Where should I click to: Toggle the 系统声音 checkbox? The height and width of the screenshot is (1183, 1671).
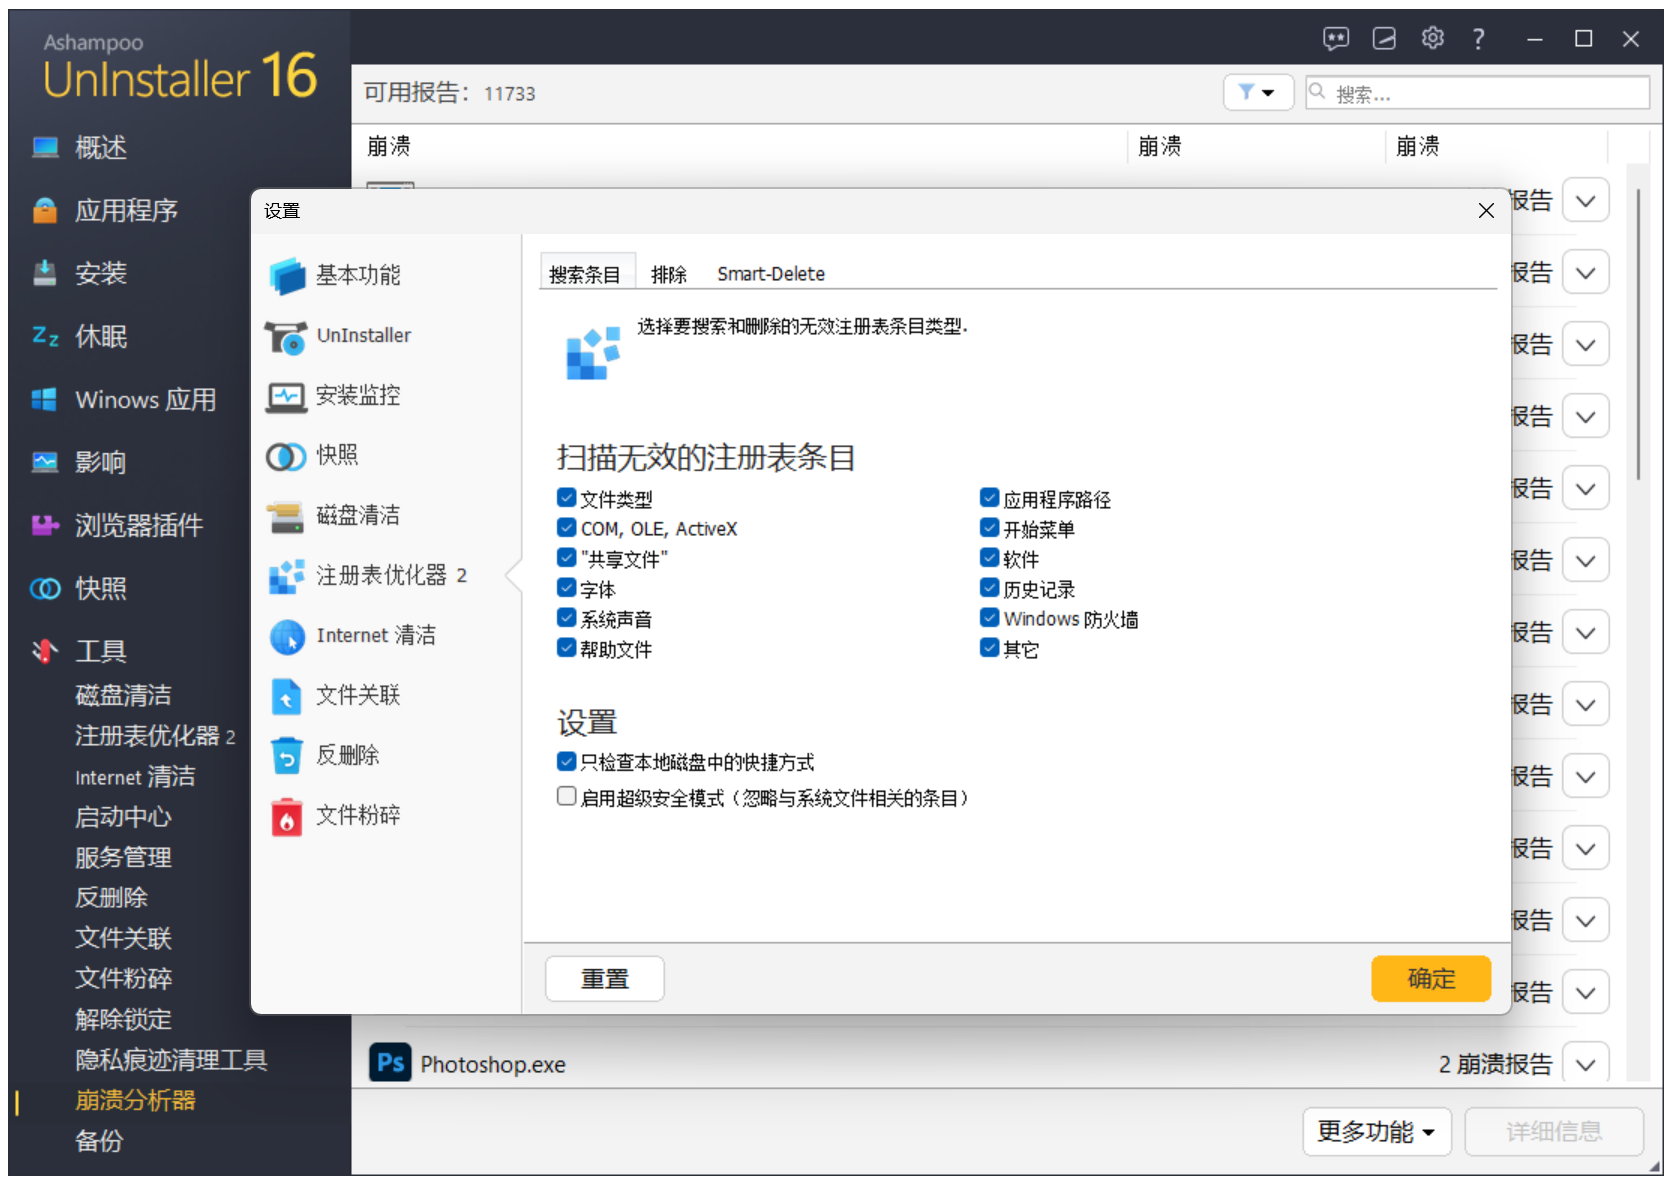567,618
